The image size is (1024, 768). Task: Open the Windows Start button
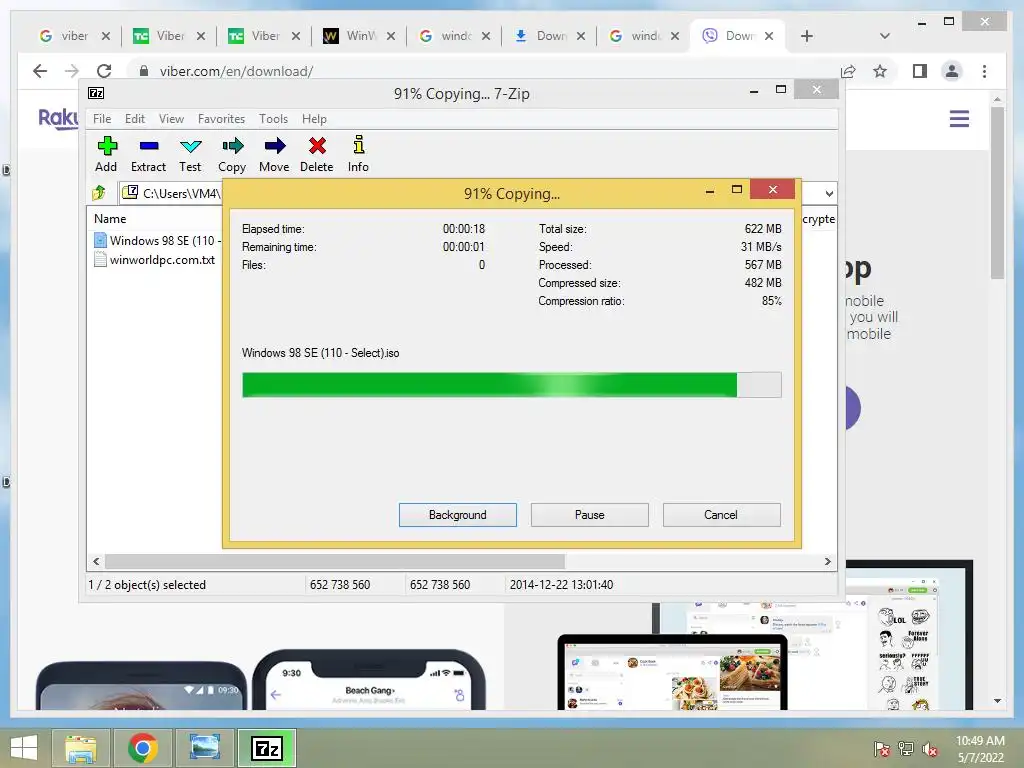tap(24, 748)
